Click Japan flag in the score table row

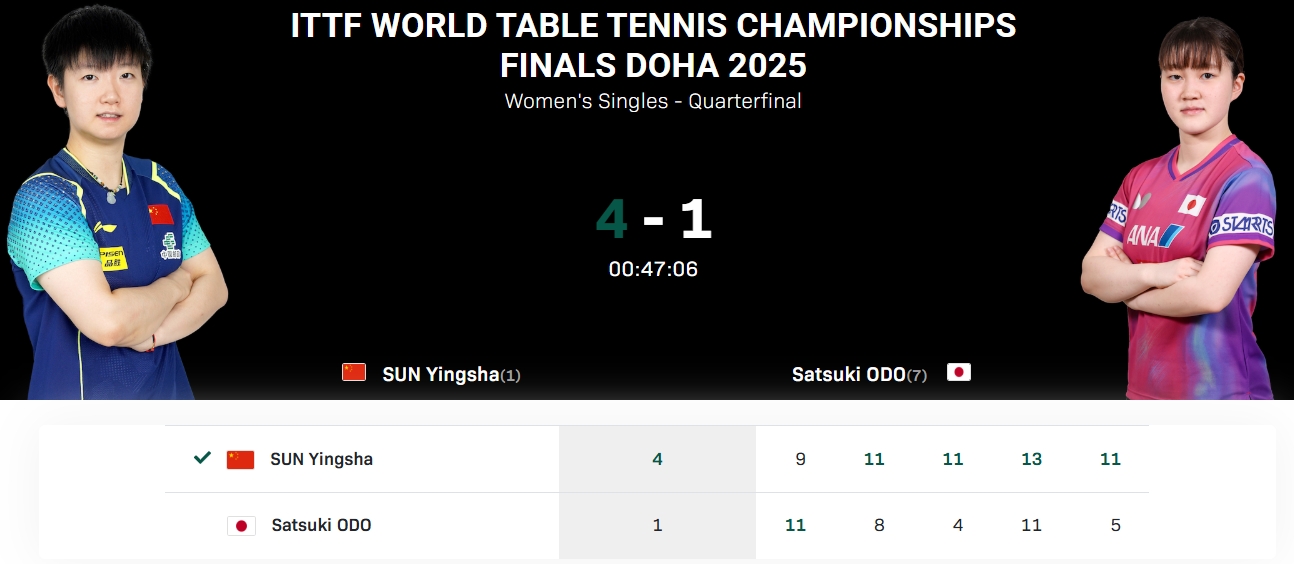[x=241, y=526]
